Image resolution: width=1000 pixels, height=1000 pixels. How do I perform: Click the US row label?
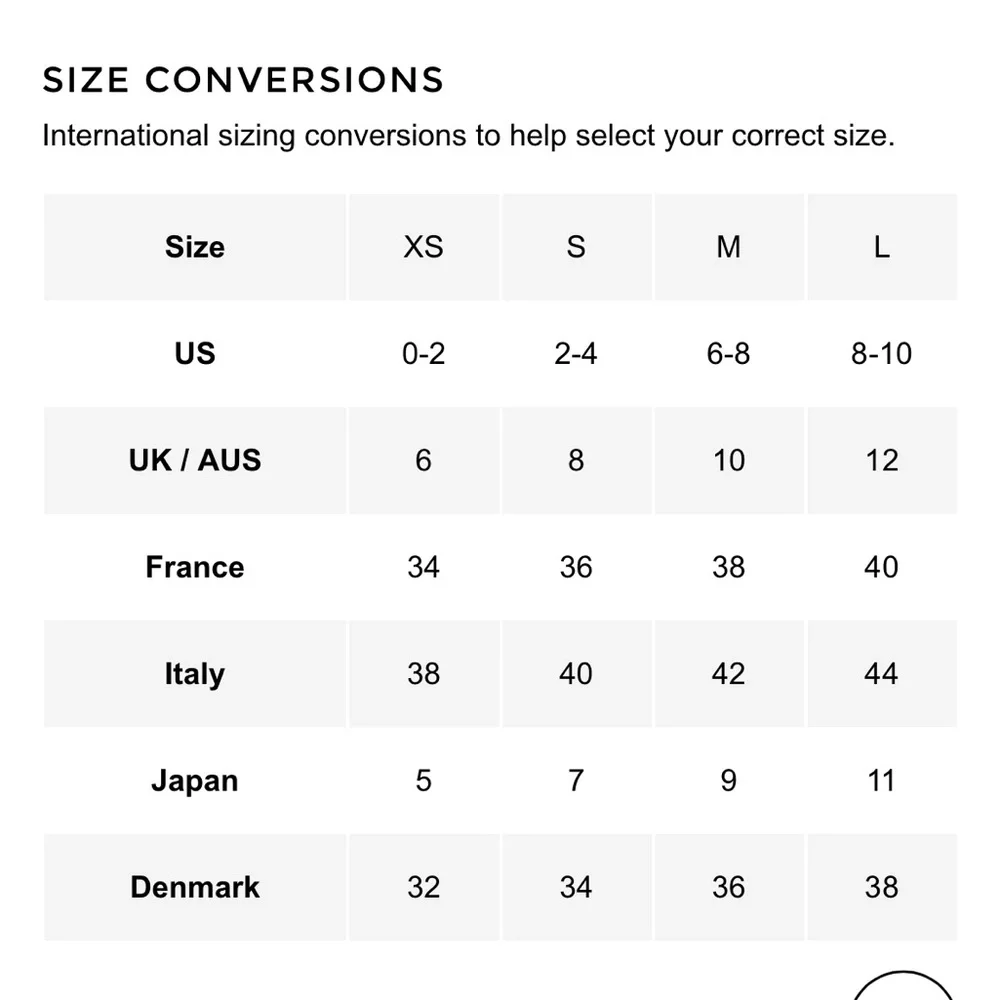pyautogui.click(x=195, y=353)
